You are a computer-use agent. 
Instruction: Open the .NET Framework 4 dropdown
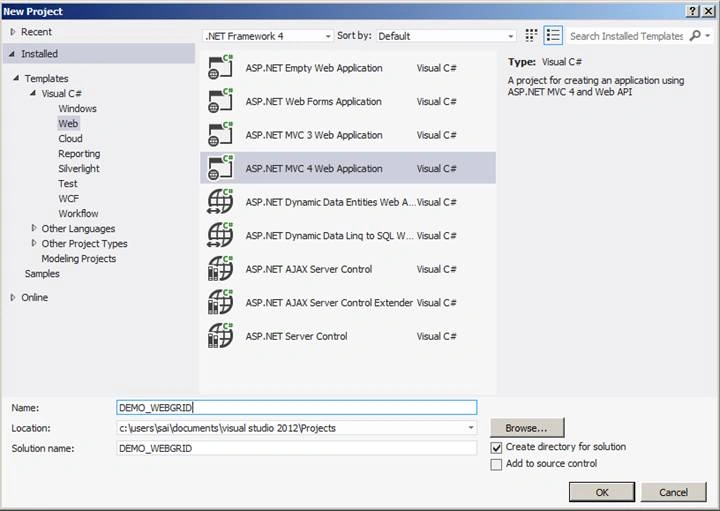(268, 36)
